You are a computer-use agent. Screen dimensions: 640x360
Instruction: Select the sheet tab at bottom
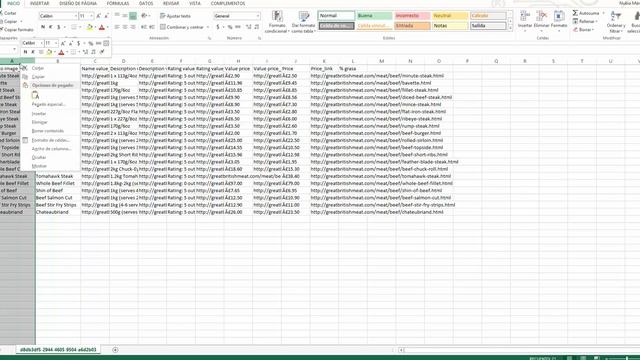tap(58, 350)
